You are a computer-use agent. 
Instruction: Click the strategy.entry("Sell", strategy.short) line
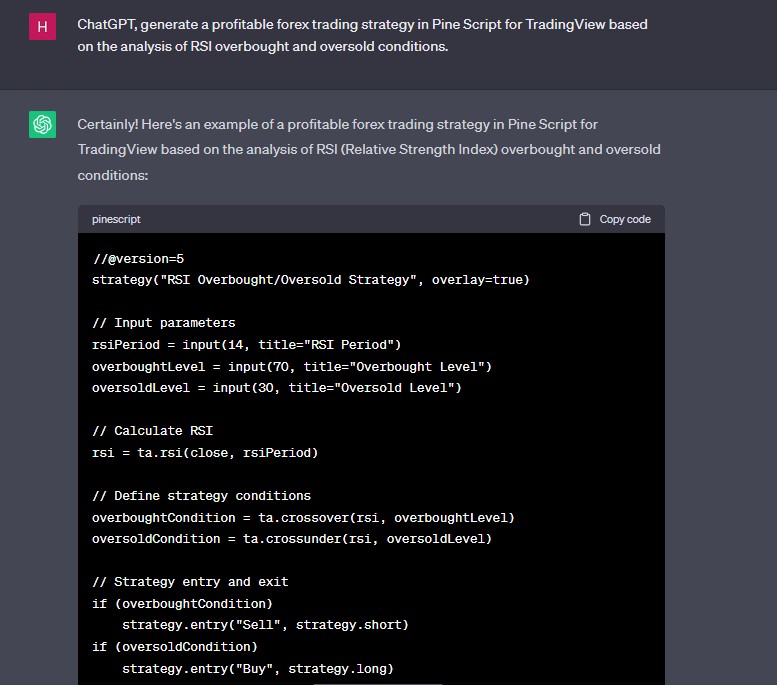coord(265,626)
